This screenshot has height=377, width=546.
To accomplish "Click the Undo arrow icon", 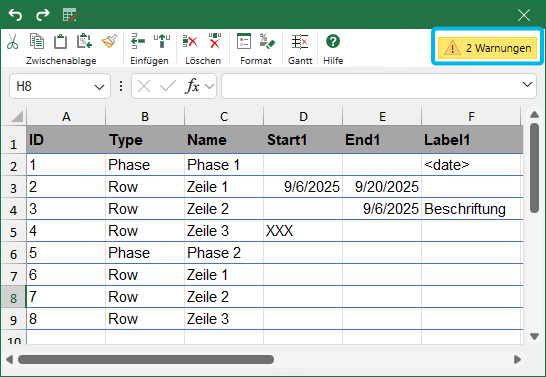I will pos(15,15).
